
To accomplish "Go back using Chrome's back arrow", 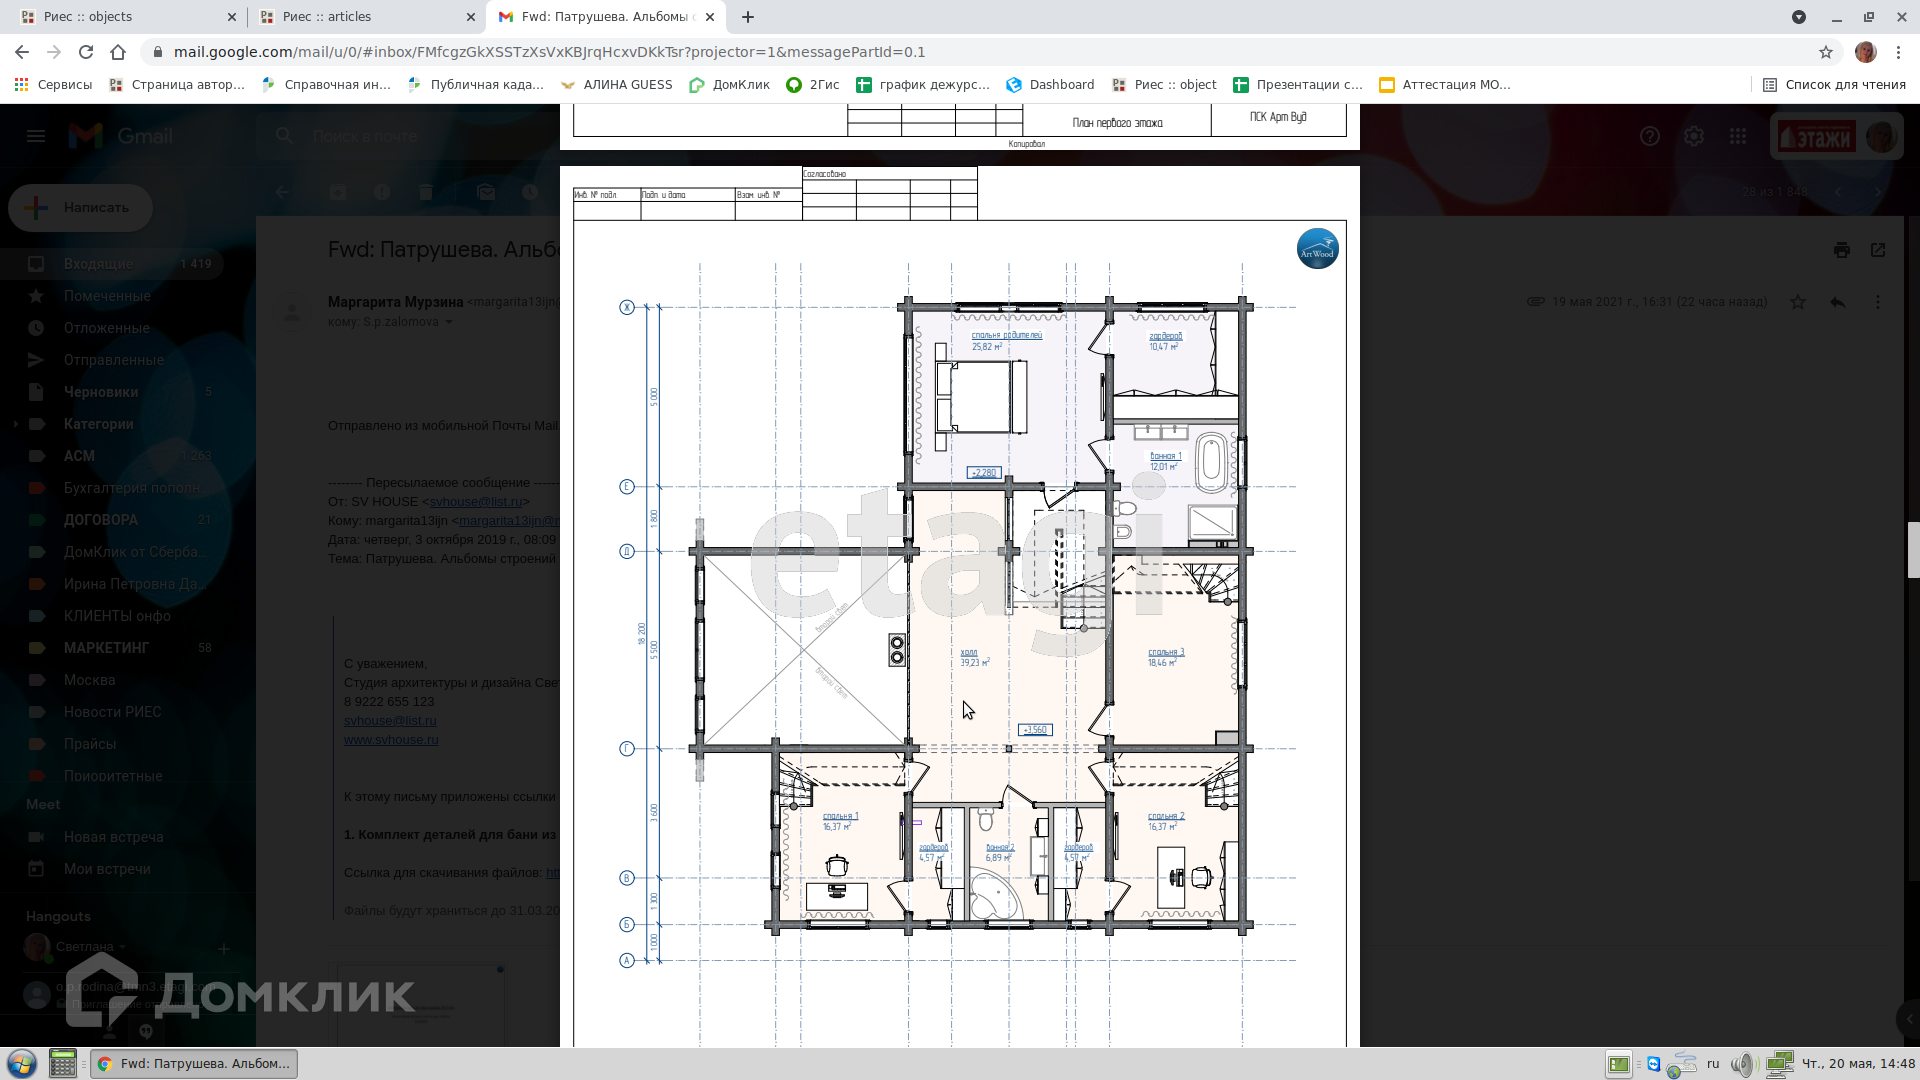I will click(x=22, y=52).
